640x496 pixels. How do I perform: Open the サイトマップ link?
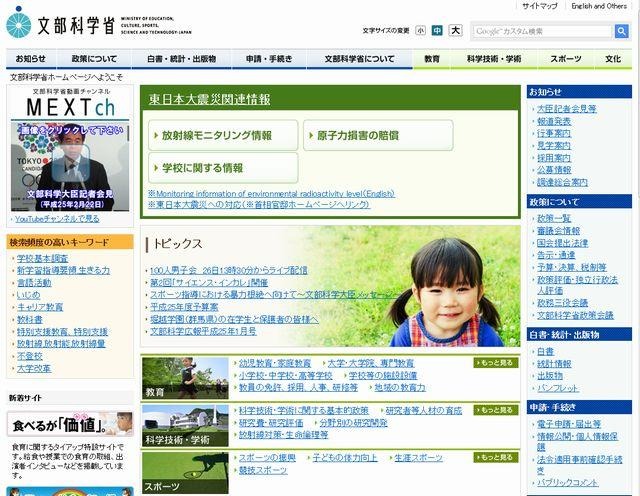[x=540, y=6]
